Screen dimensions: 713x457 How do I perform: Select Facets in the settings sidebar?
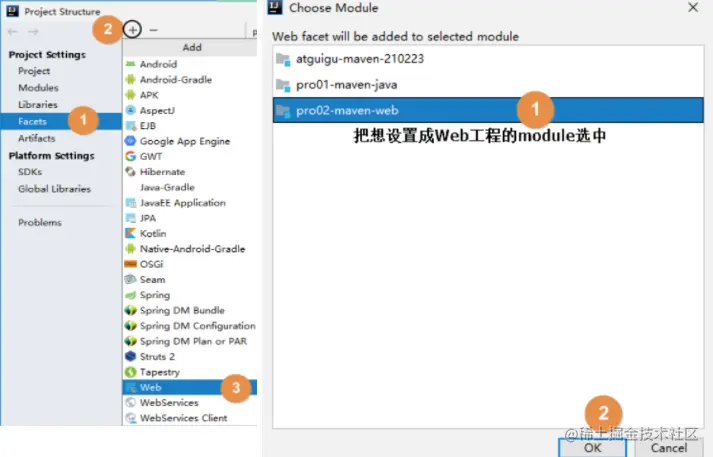click(x=61, y=121)
